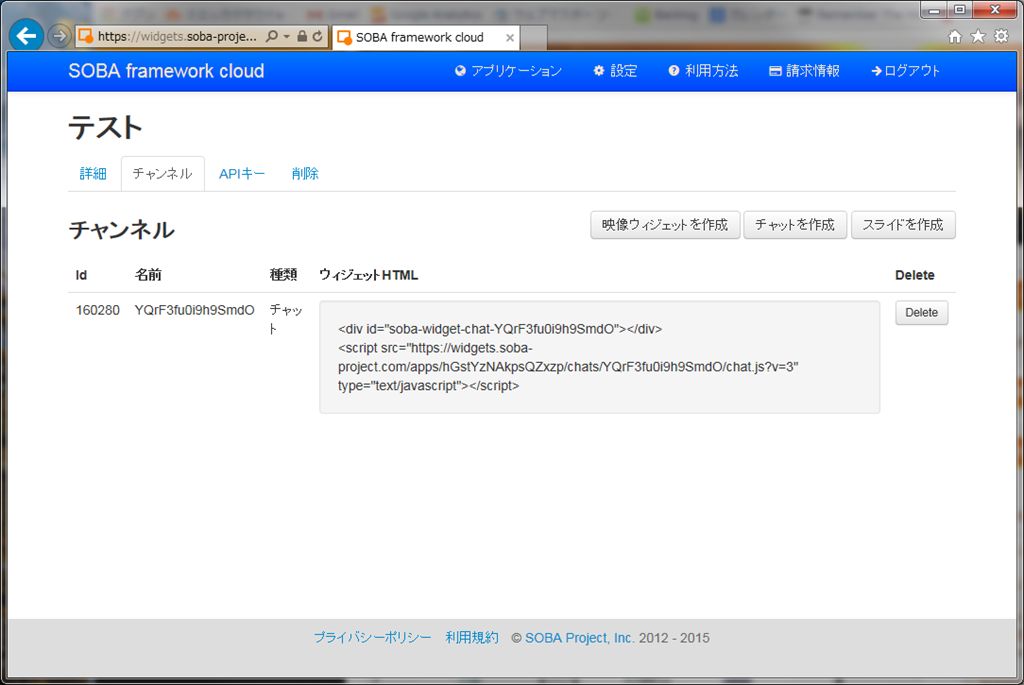Delete channel 160280 with Delete button
This screenshot has width=1024, height=685.
coord(921,313)
